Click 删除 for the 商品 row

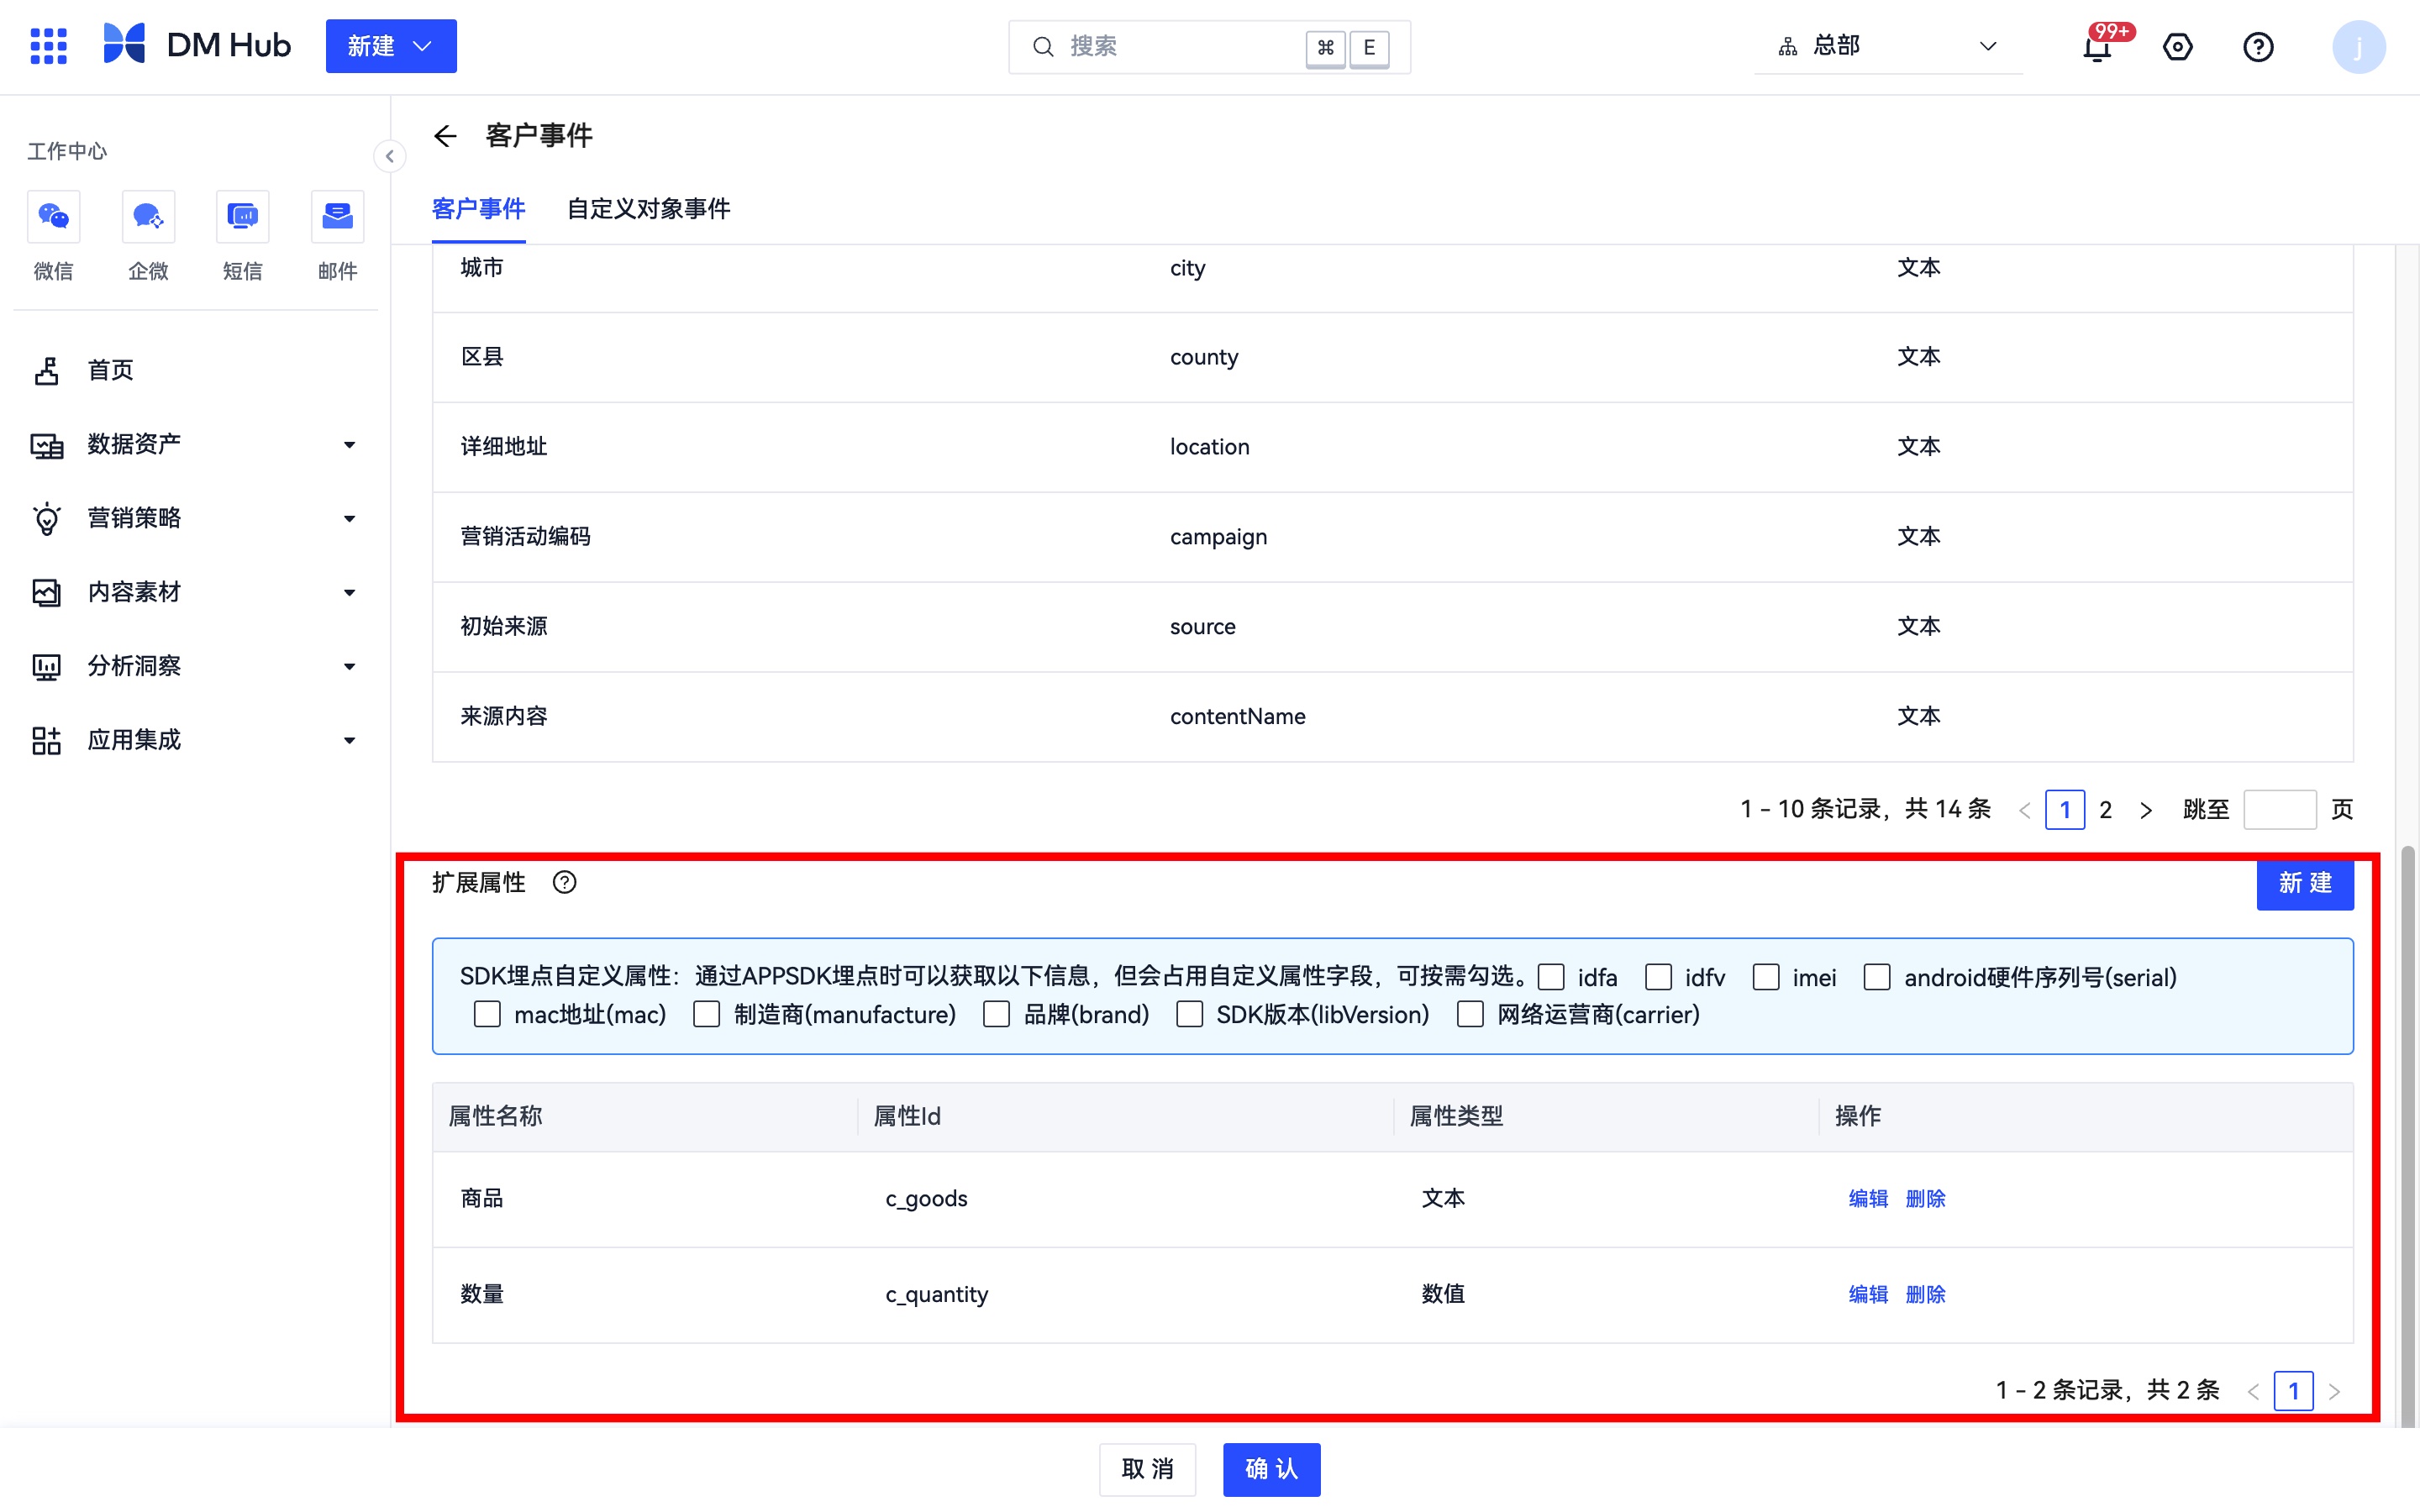[x=1925, y=1199]
